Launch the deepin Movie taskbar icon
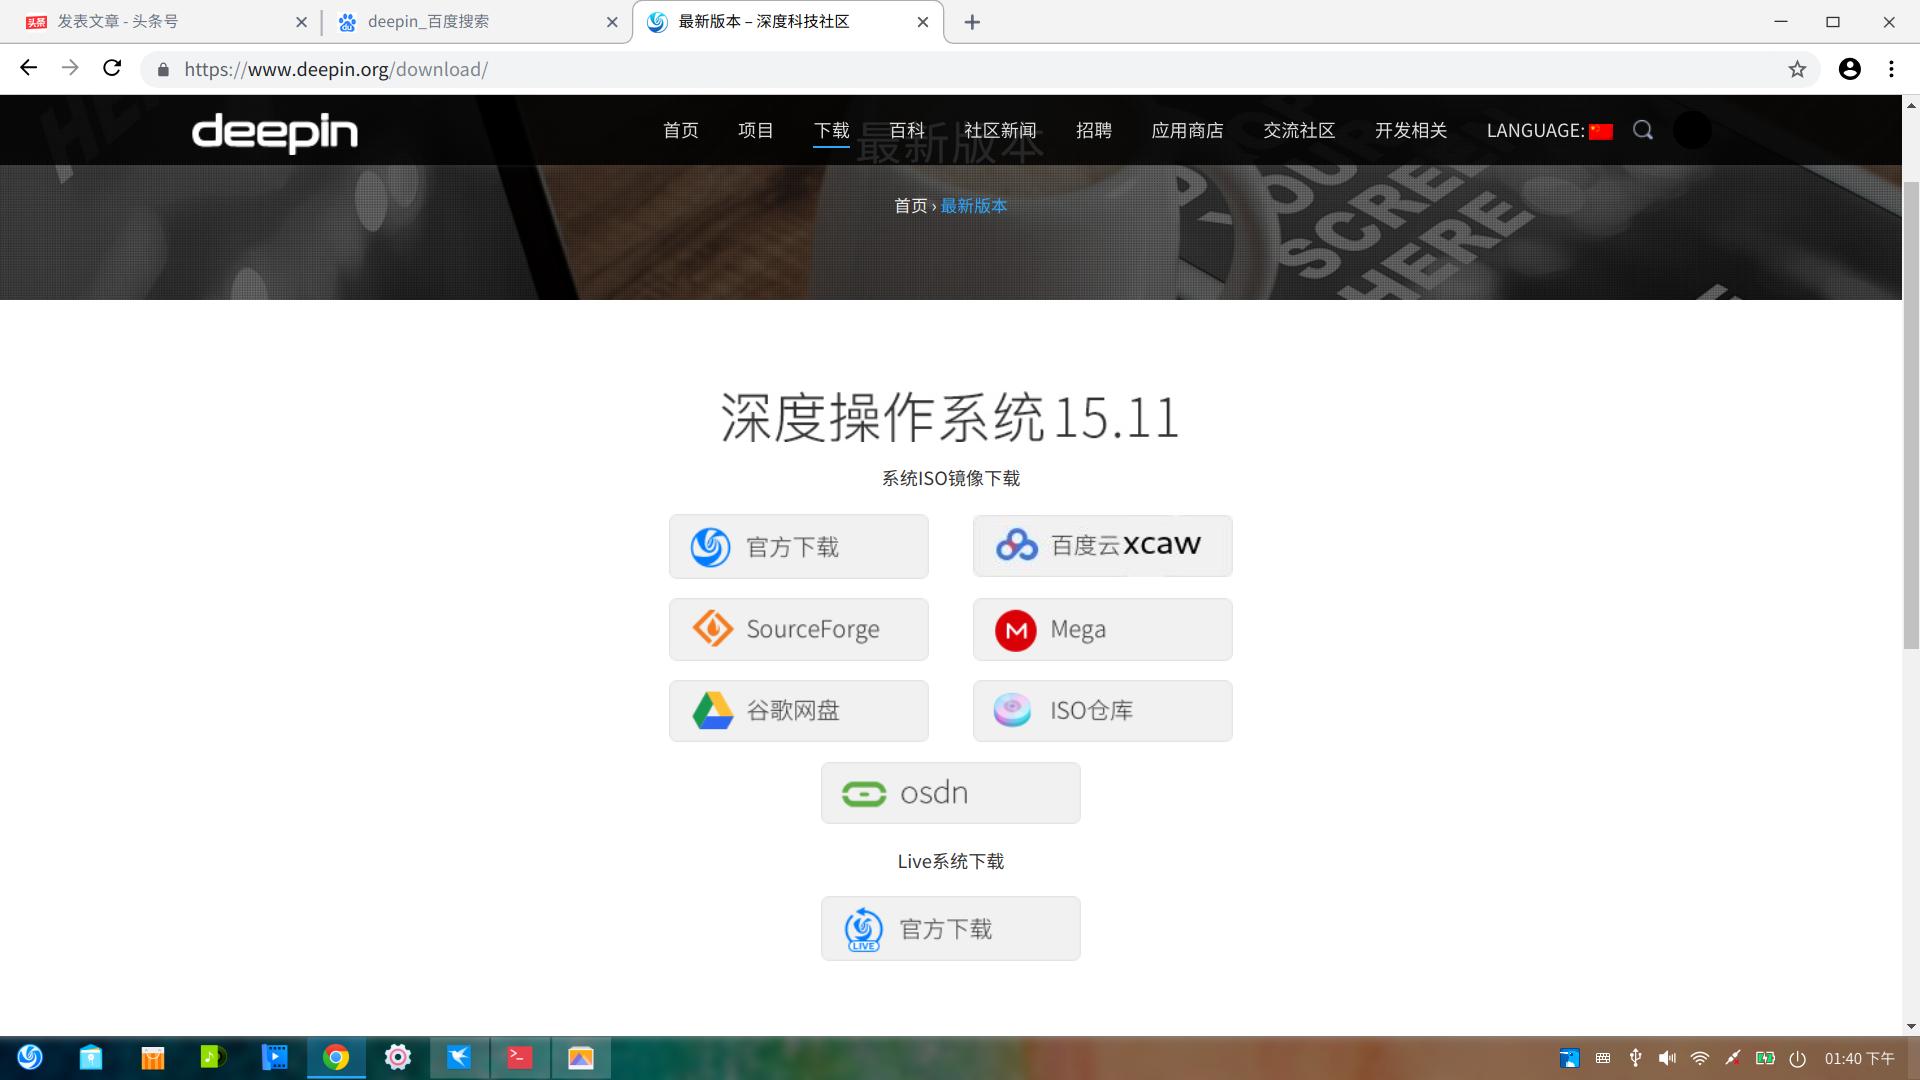 (274, 1057)
